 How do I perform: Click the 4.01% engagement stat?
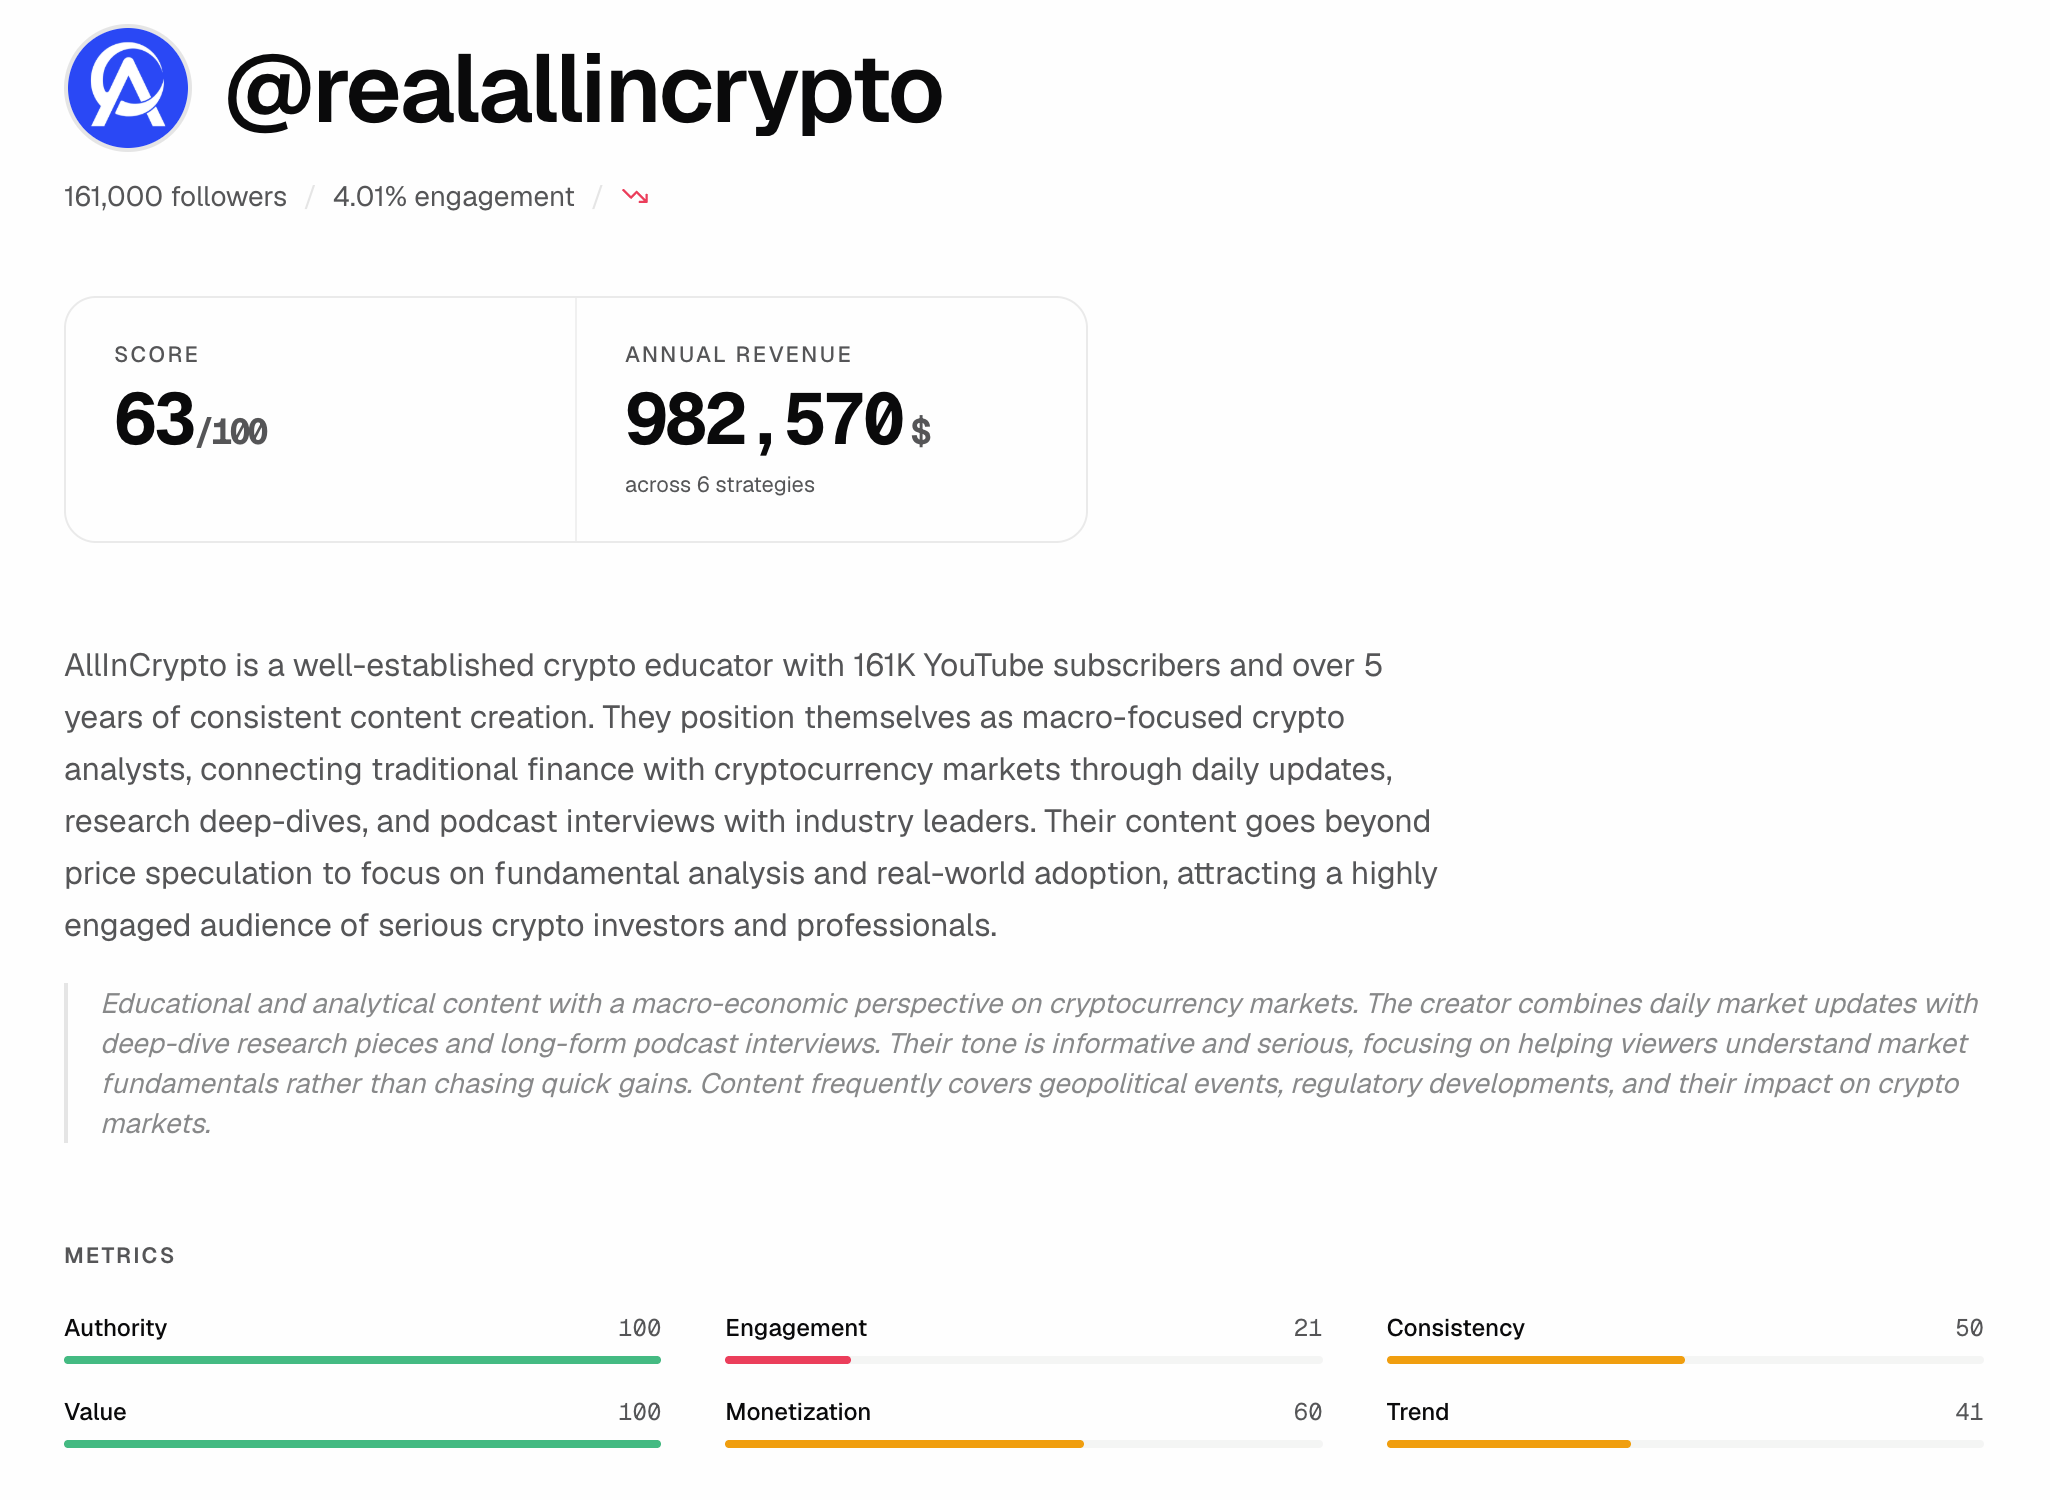pos(453,196)
